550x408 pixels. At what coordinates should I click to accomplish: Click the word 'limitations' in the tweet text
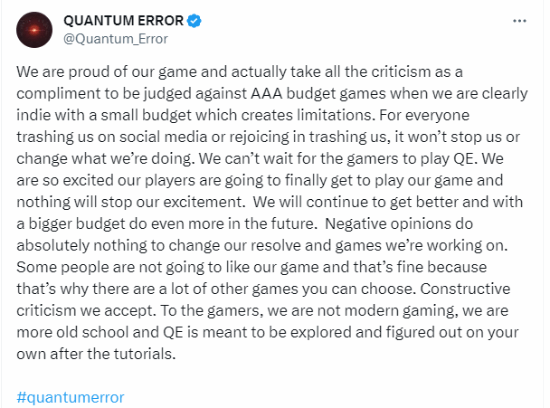click(x=335, y=115)
